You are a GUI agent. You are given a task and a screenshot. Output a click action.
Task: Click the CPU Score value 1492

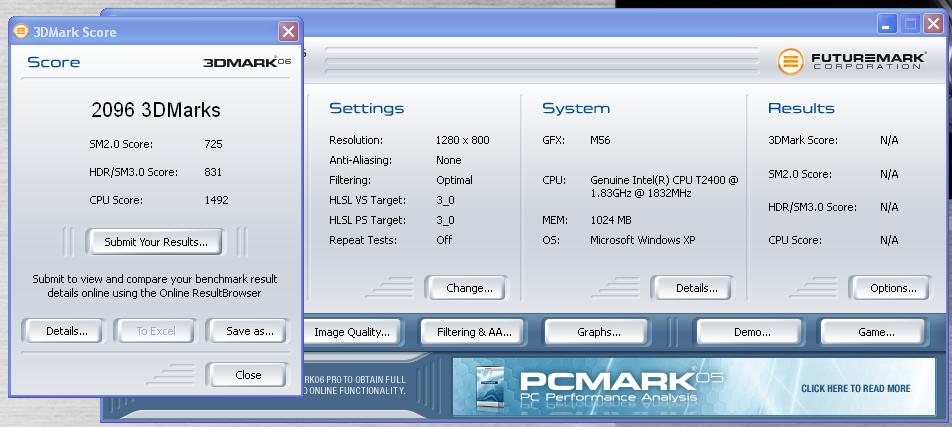coord(216,200)
